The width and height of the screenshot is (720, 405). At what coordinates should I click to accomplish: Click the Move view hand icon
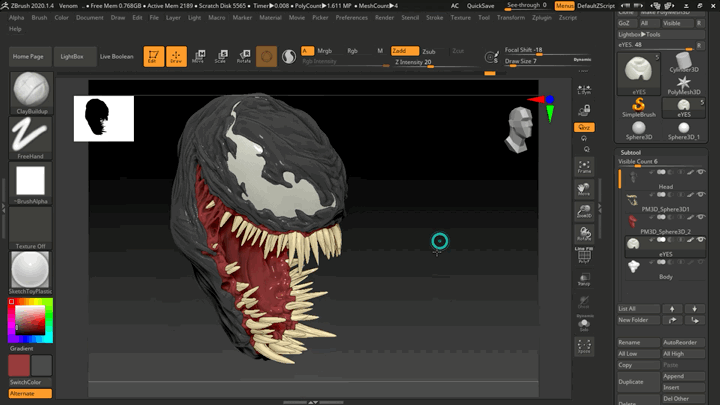click(x=584, y=189)
